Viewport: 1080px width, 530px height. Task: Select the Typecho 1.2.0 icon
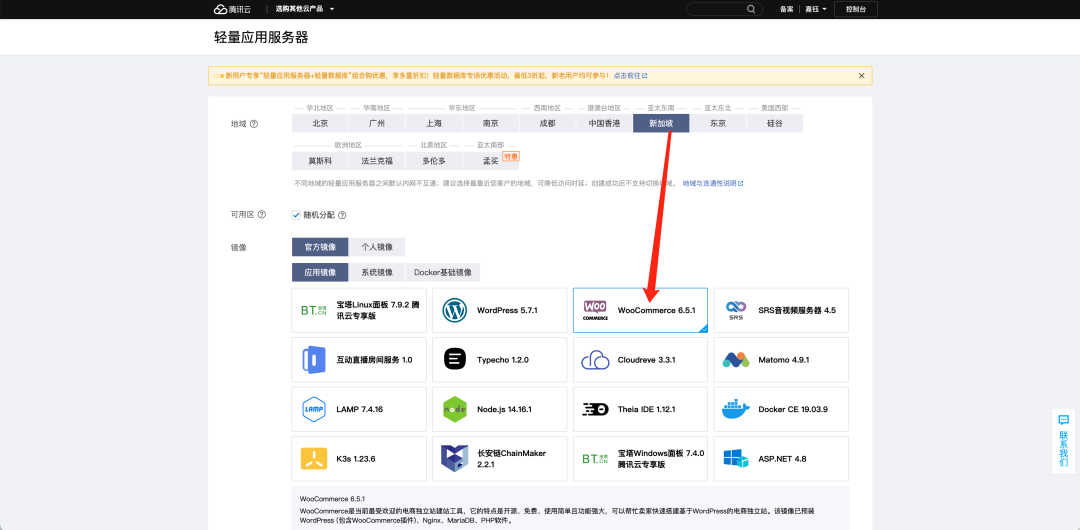[455, 360]
